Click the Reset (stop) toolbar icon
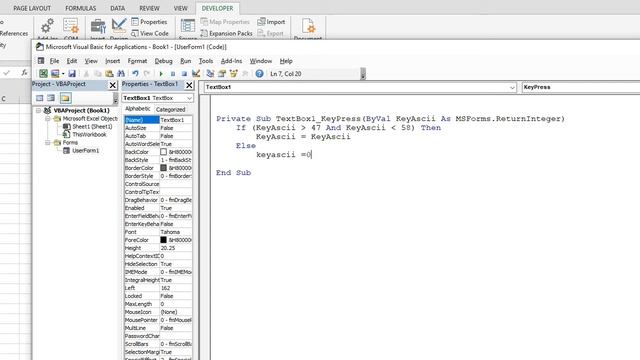Screen dimensions: 640x360 [184, 74]
